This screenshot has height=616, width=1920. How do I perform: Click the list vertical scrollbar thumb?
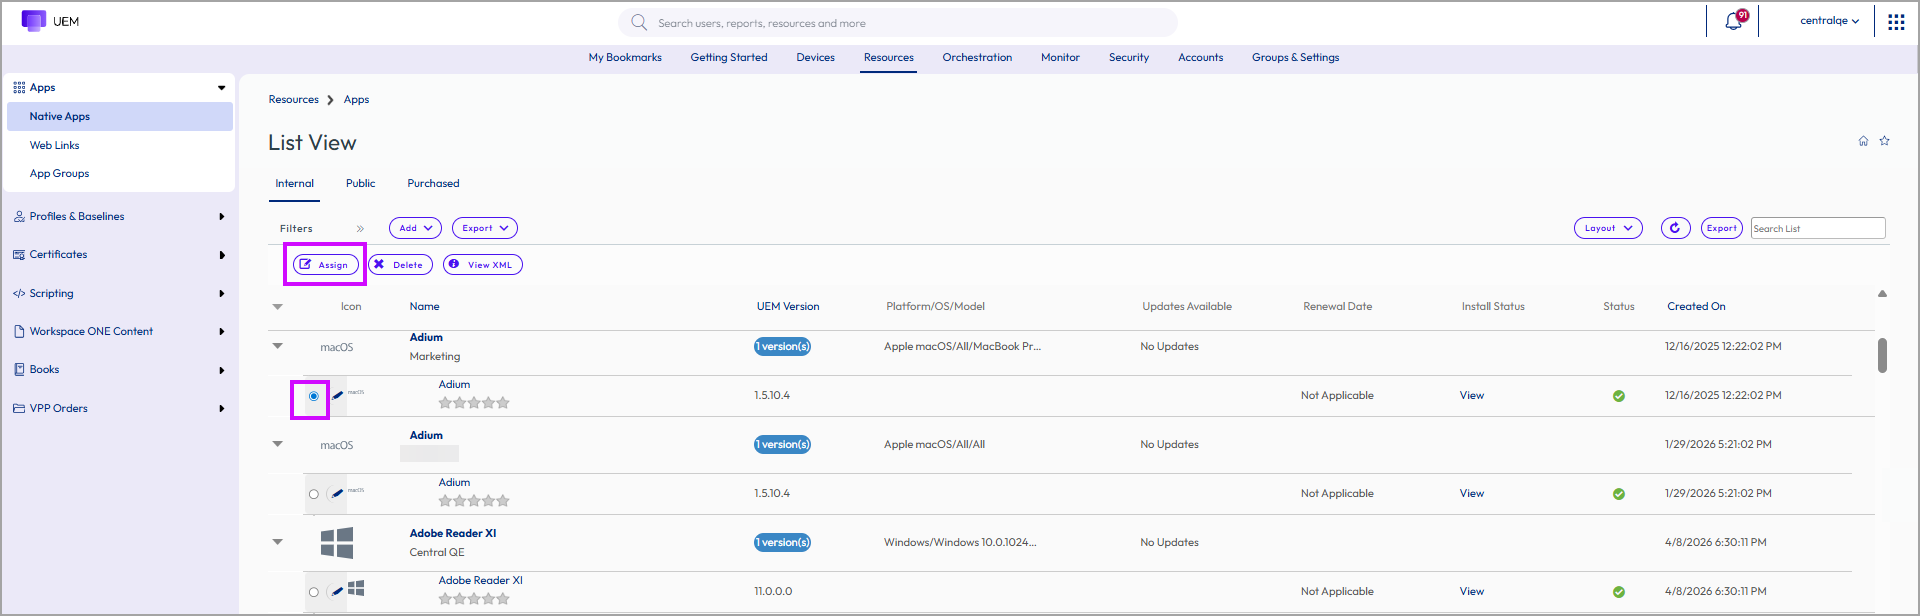point(1882,355)
